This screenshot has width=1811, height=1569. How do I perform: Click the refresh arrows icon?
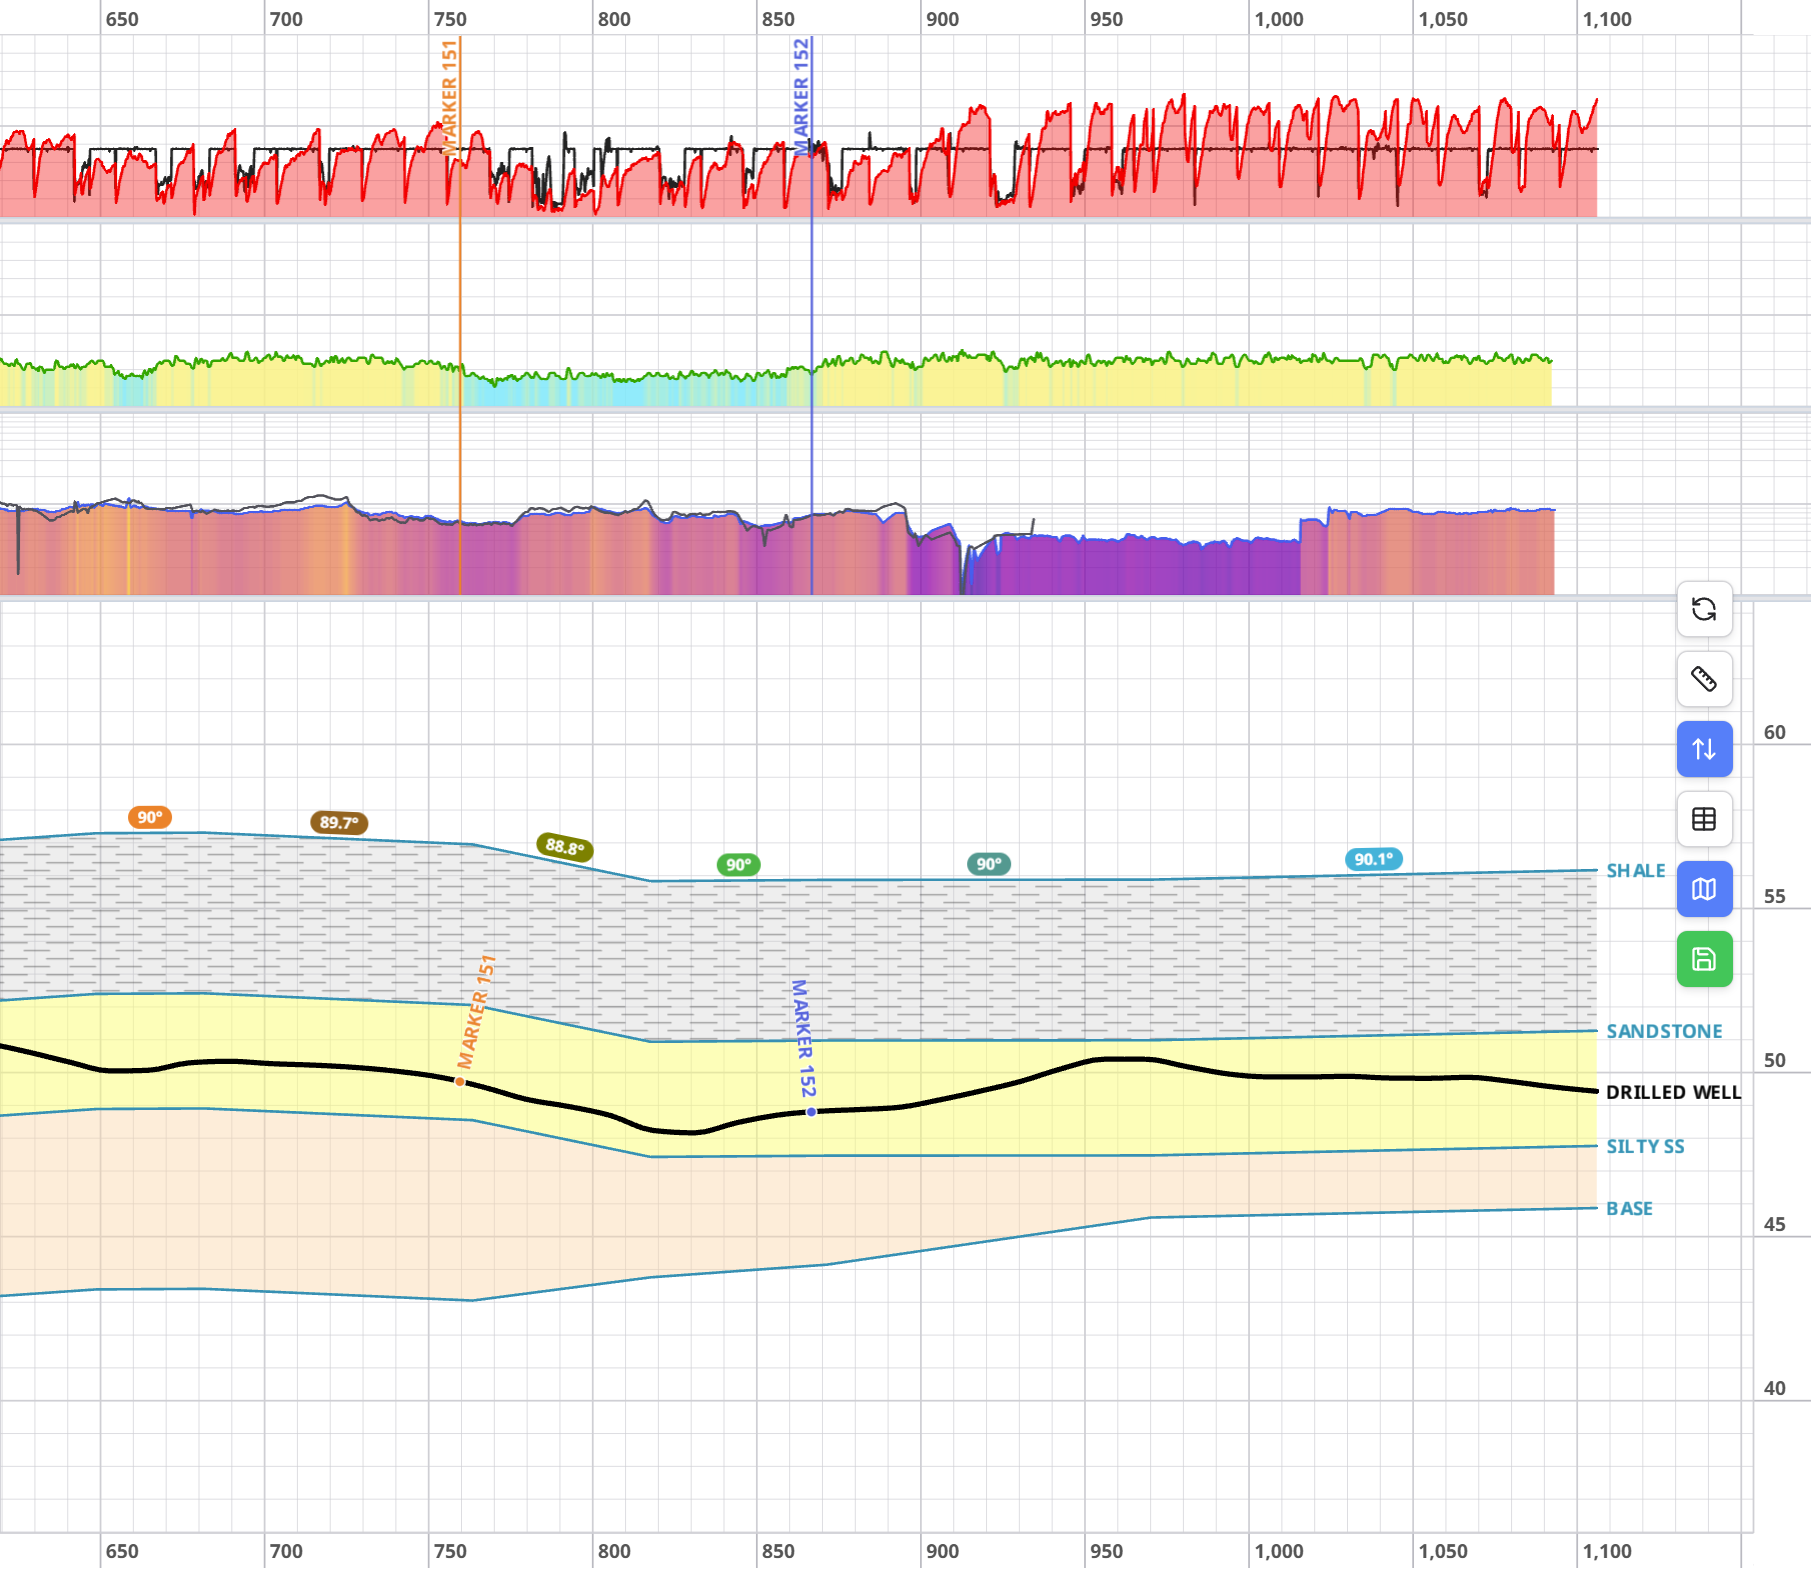pos(1704,609)
